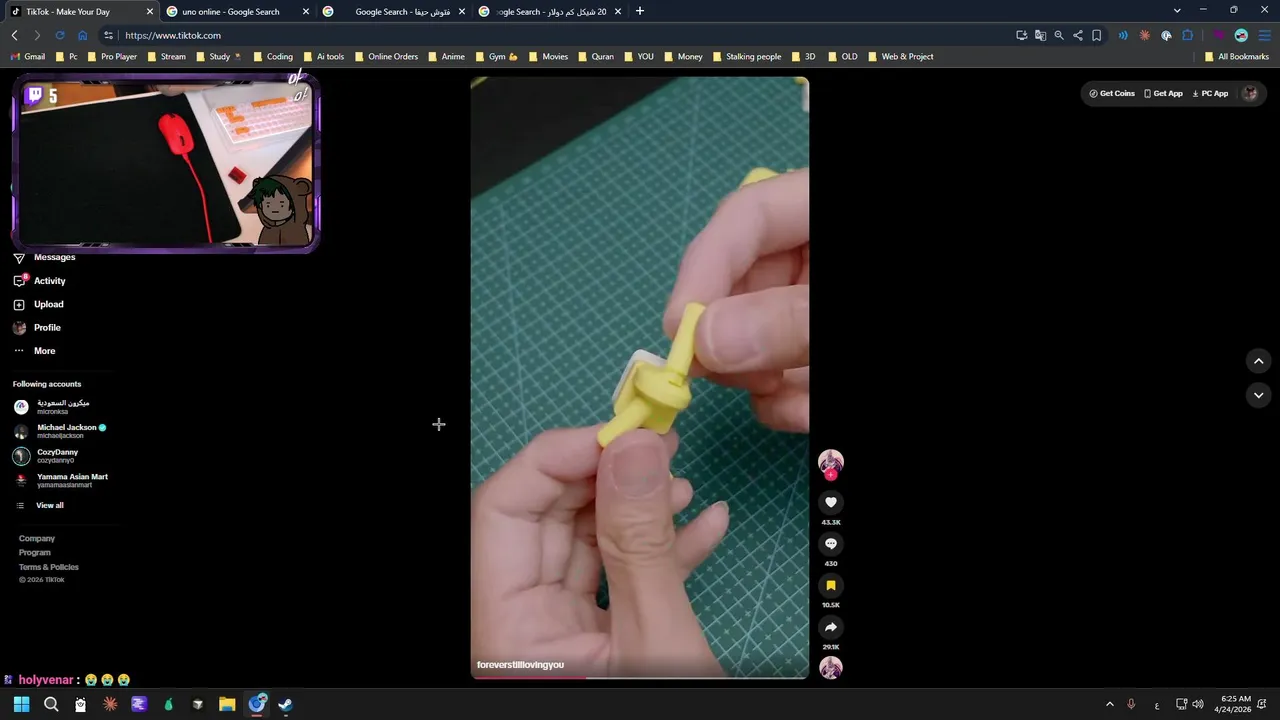Open the Gmail bookmark
The height and width of the screenshot is (720, 1280).
tap(28, 57)
